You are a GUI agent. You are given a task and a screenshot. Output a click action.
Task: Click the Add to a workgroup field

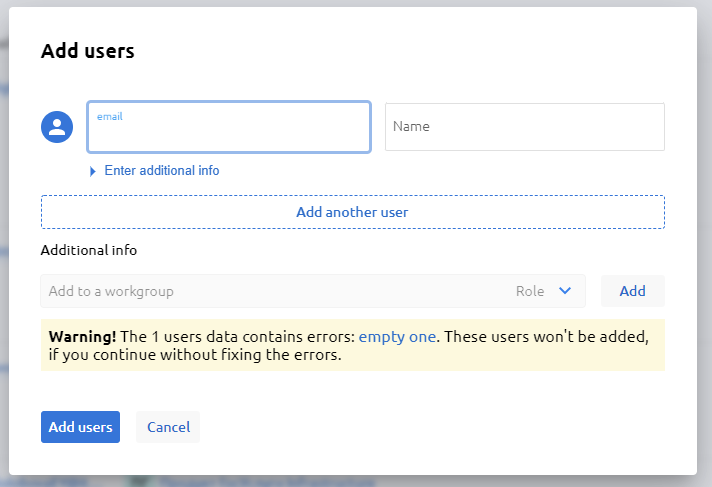click(x=270, y=291)
